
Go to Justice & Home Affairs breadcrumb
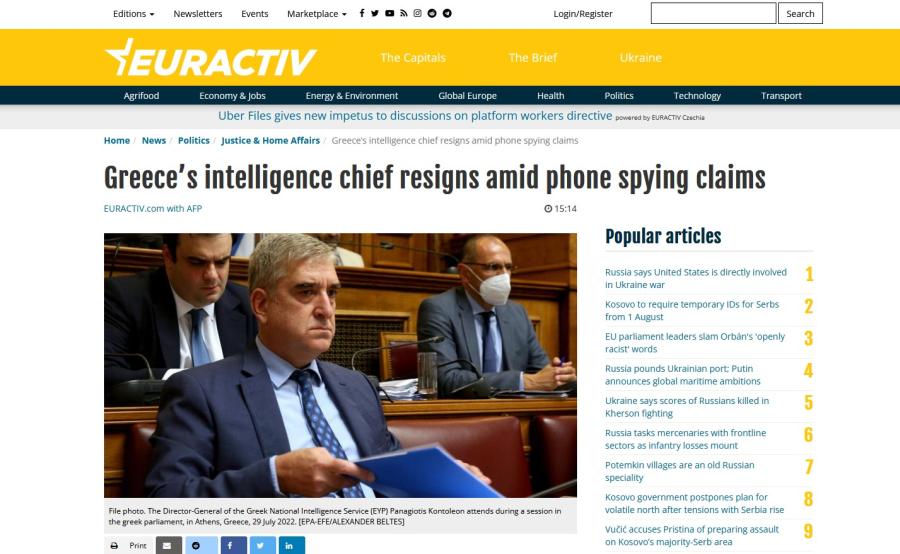[270, 141]
